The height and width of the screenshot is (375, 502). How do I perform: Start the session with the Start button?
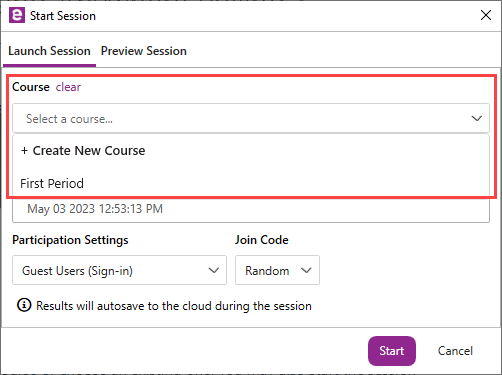pyautogui.click(x=392, y=351)
